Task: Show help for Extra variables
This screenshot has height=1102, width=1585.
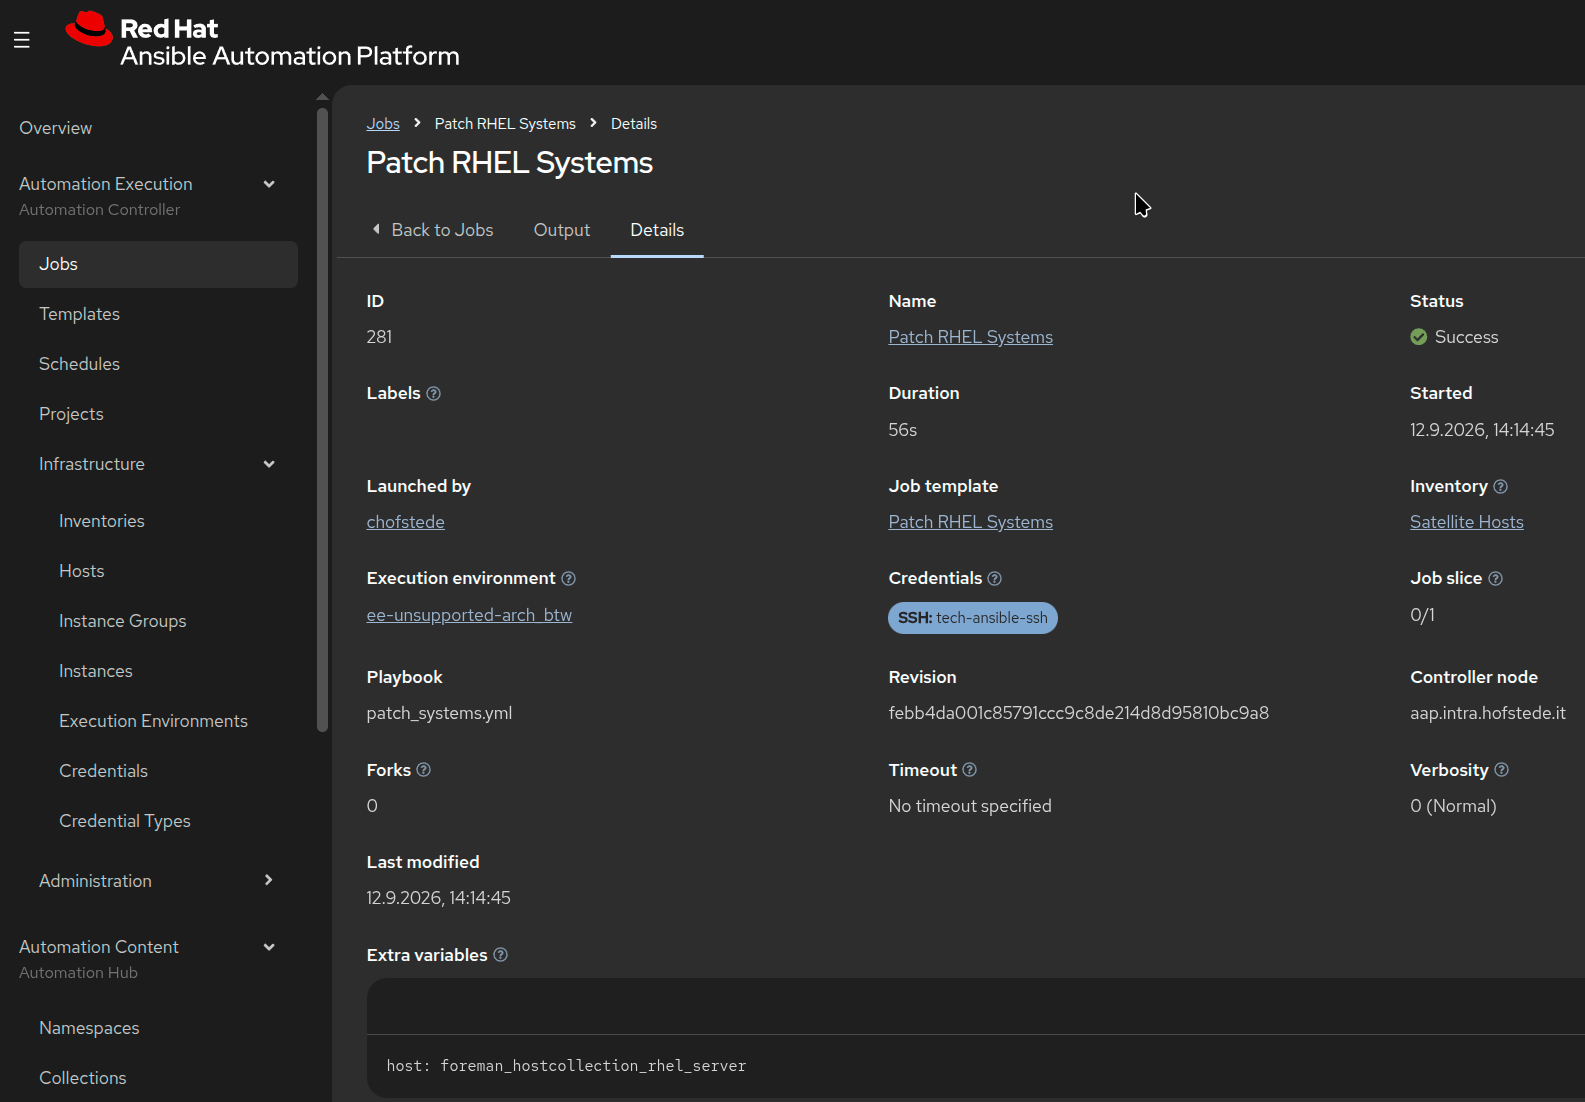Action: point(500,955)
